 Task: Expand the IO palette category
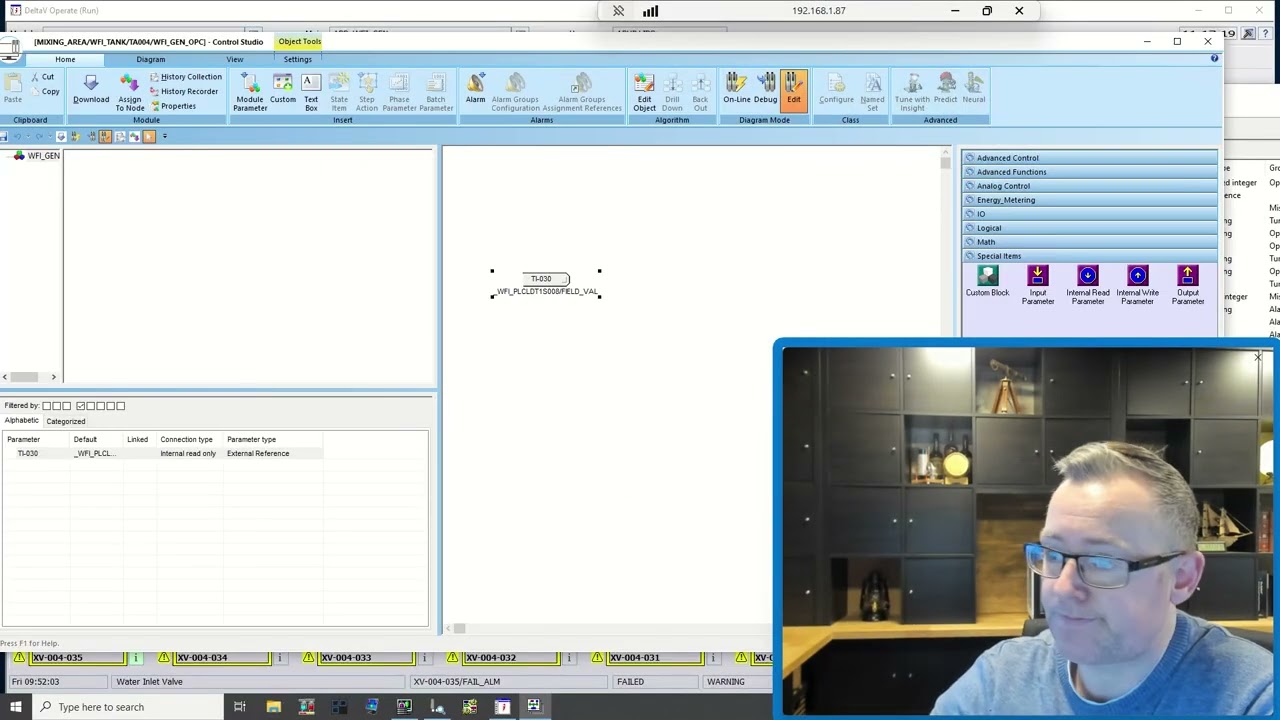[1089, 214]
